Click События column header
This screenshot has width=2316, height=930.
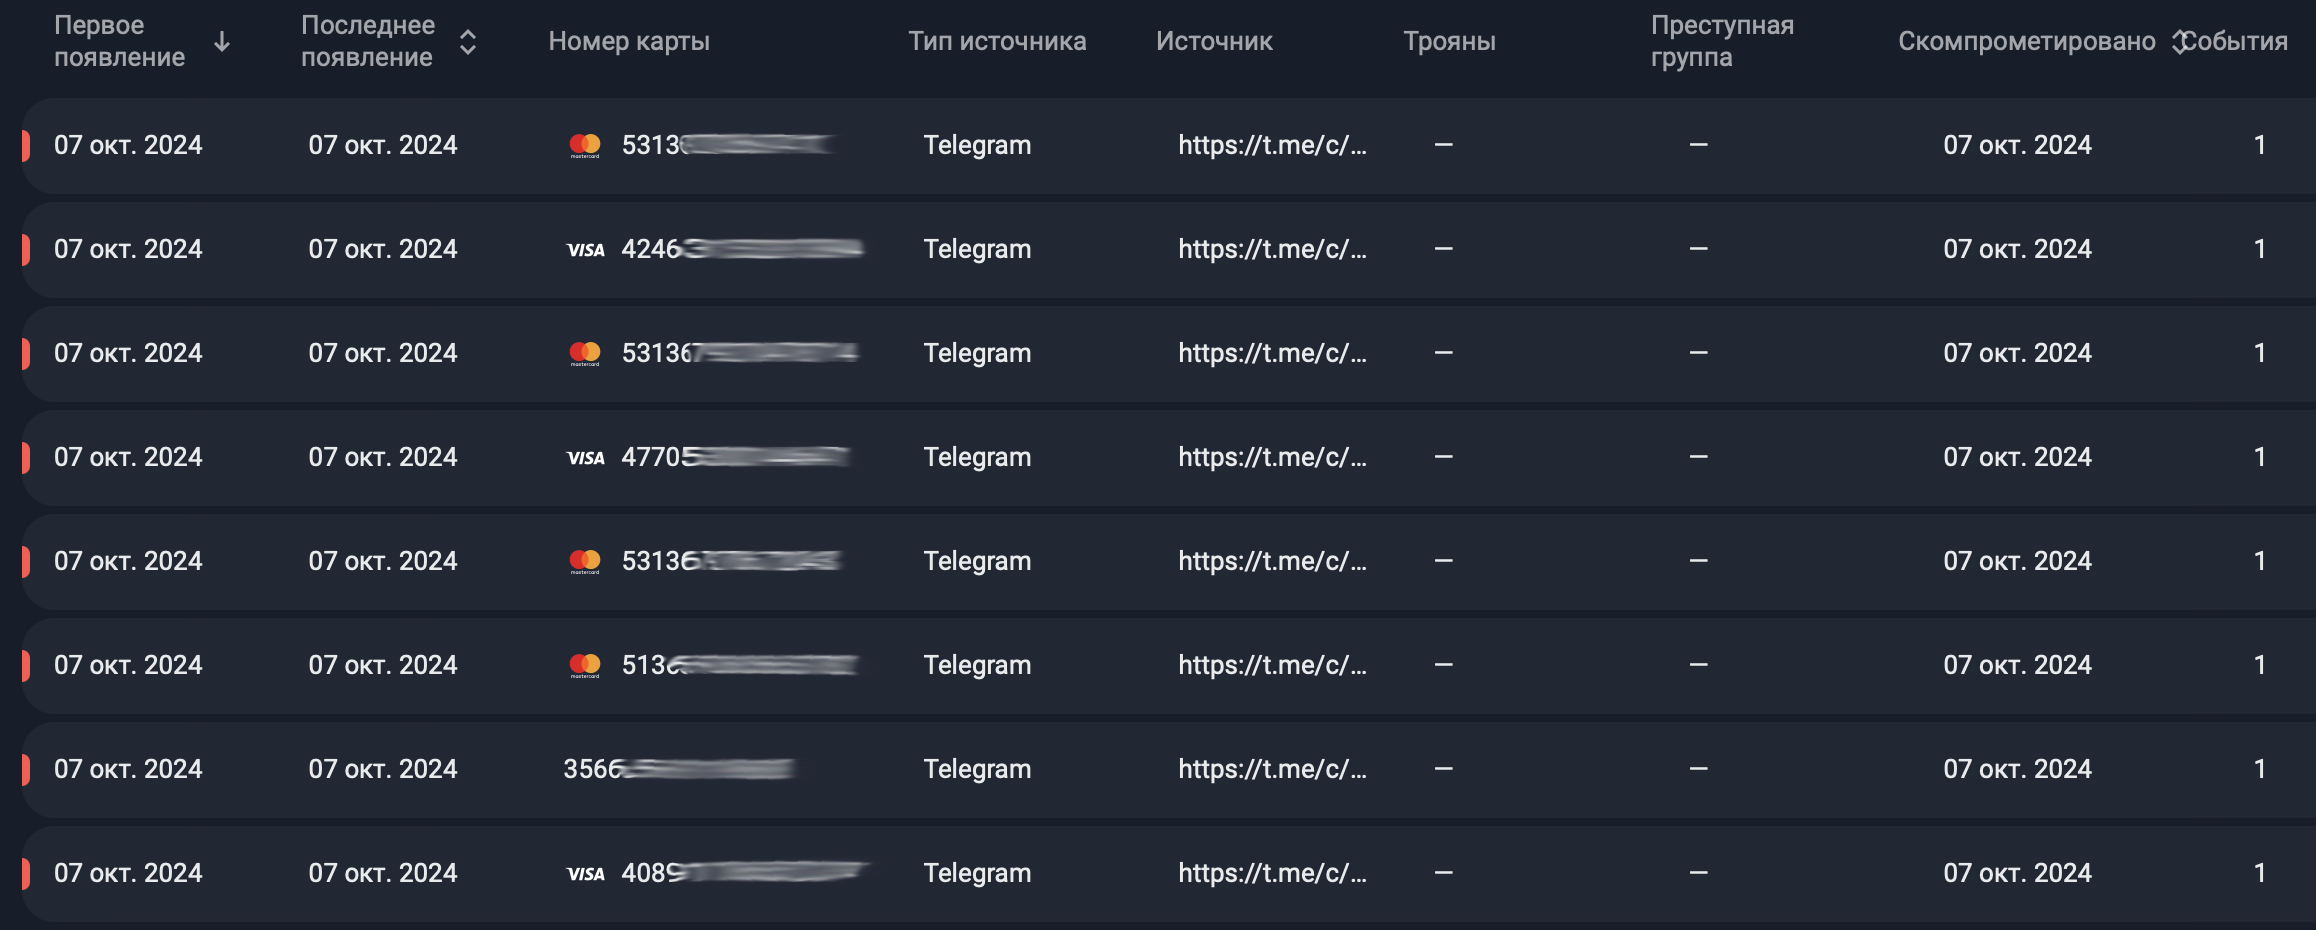[x=2238, y=42]
